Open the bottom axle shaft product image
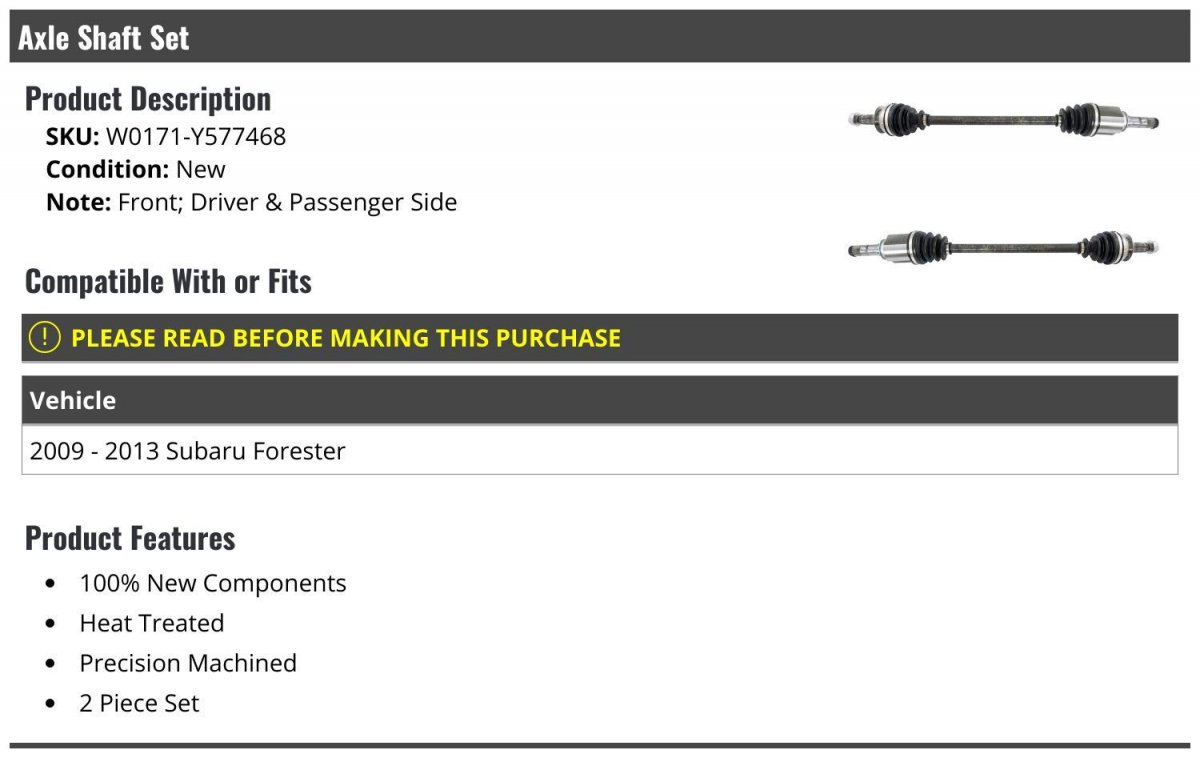1200x758 pixels. [1003, 246]
